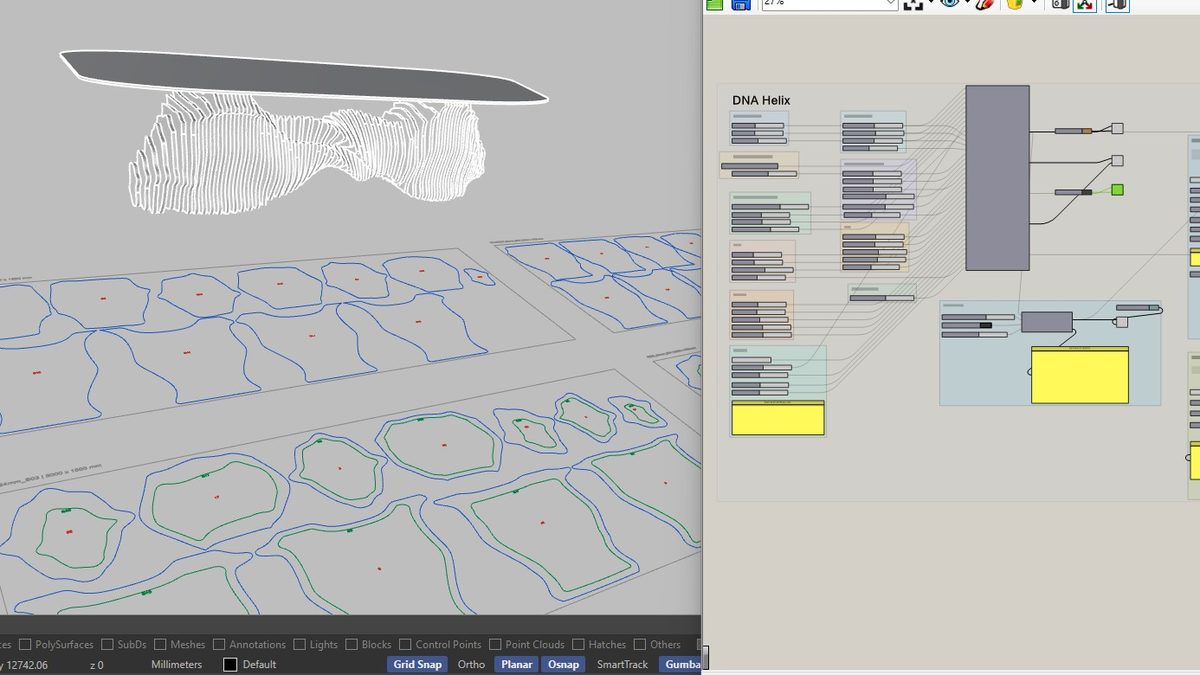Zoom extents on the Grasshopper canvas
1200x675 pixels.
coord(913,4)
